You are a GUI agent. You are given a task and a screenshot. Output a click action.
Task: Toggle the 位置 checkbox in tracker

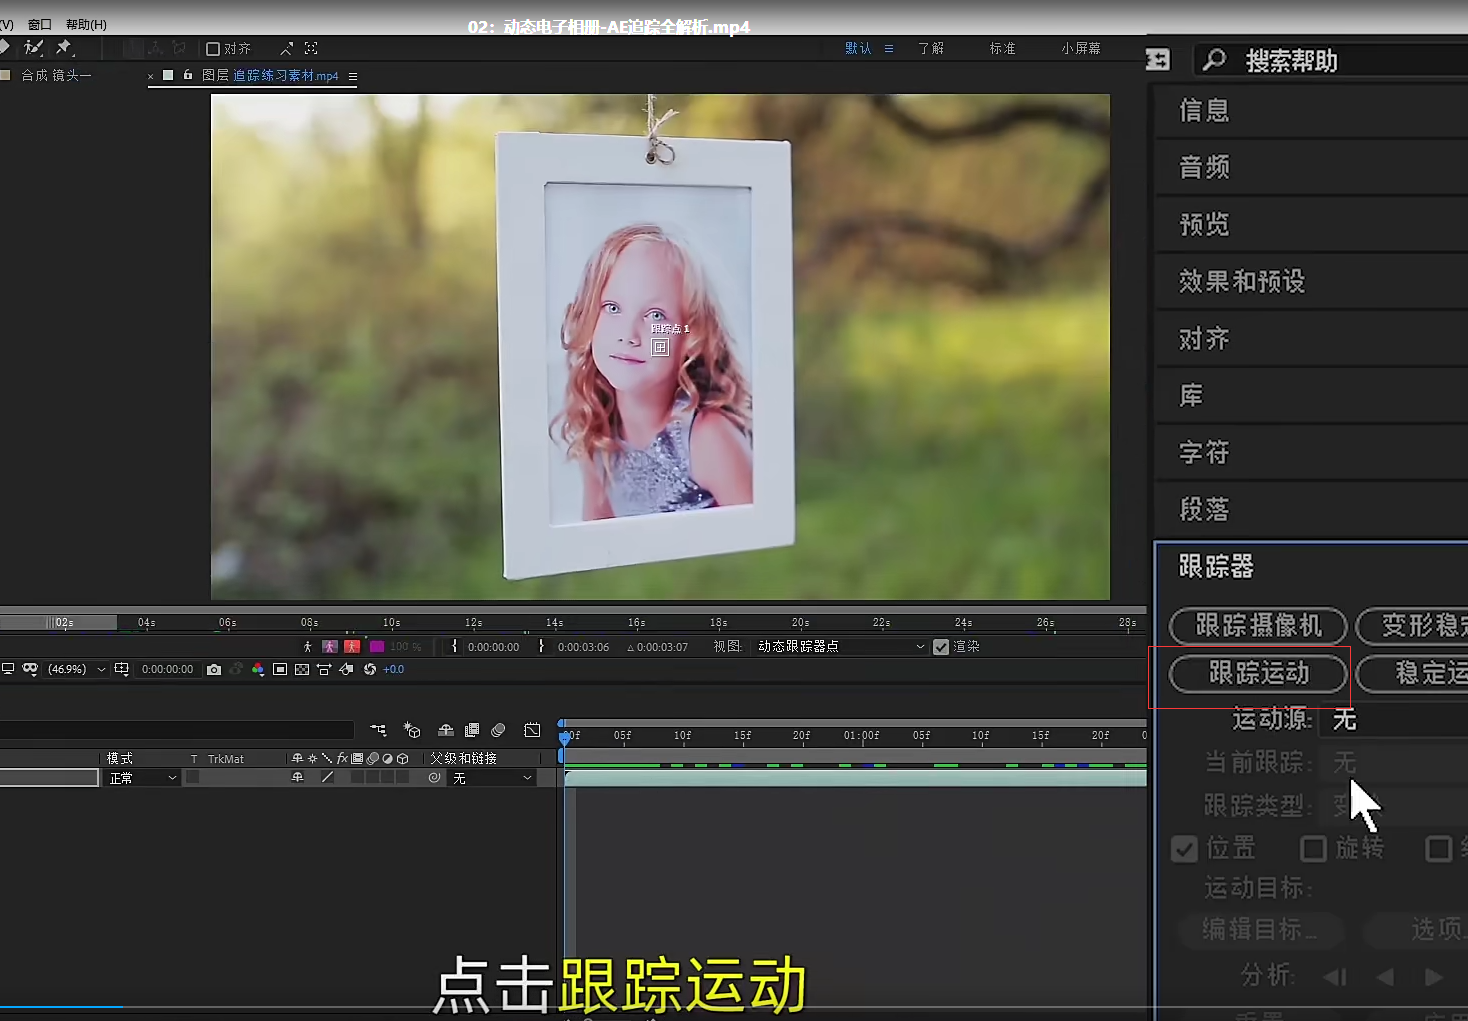pos(1184,849)
